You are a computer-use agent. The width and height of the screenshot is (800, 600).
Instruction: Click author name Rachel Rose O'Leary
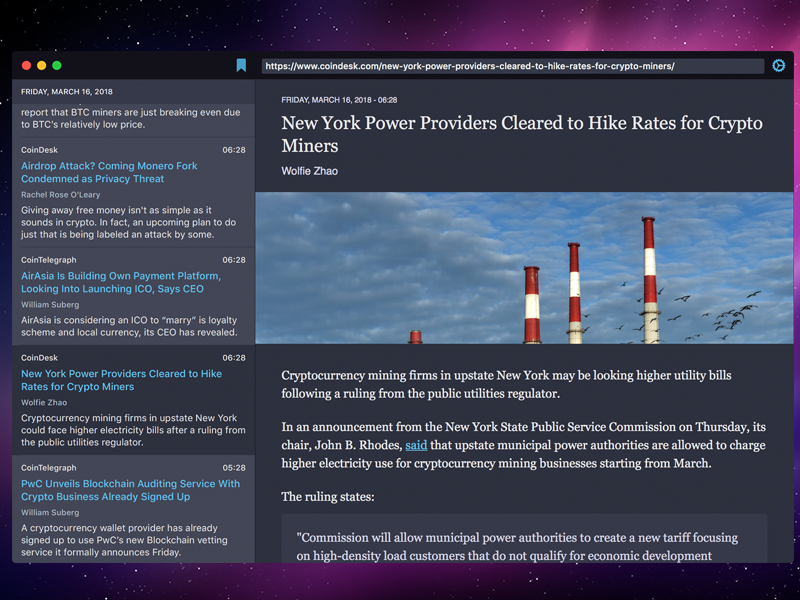[62, 194]
